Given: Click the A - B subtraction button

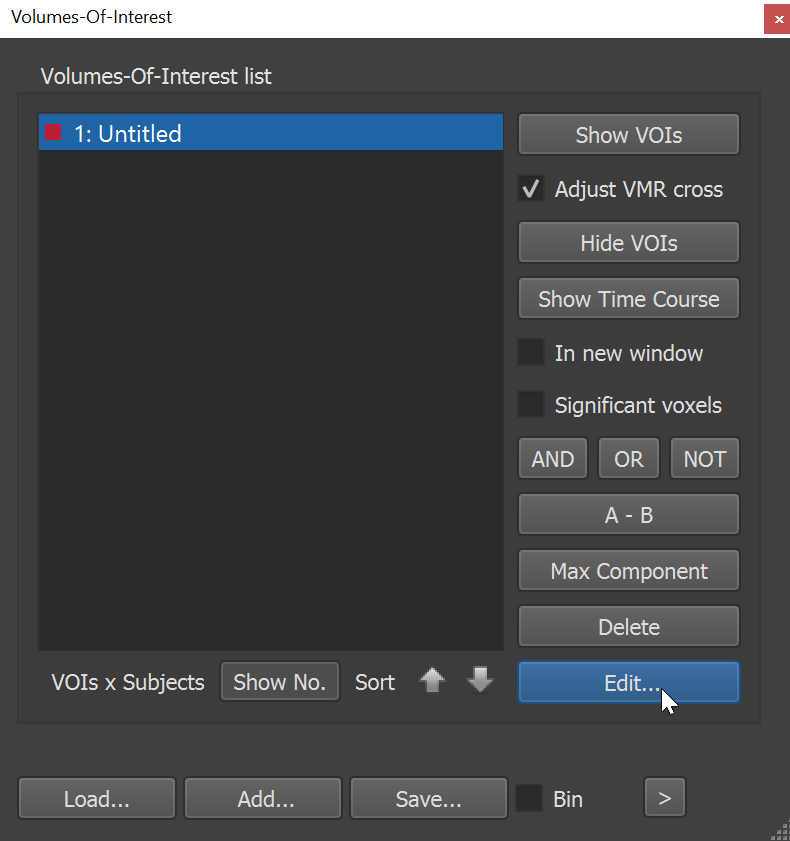Looking at the screenshot, I should click(628, 515).
